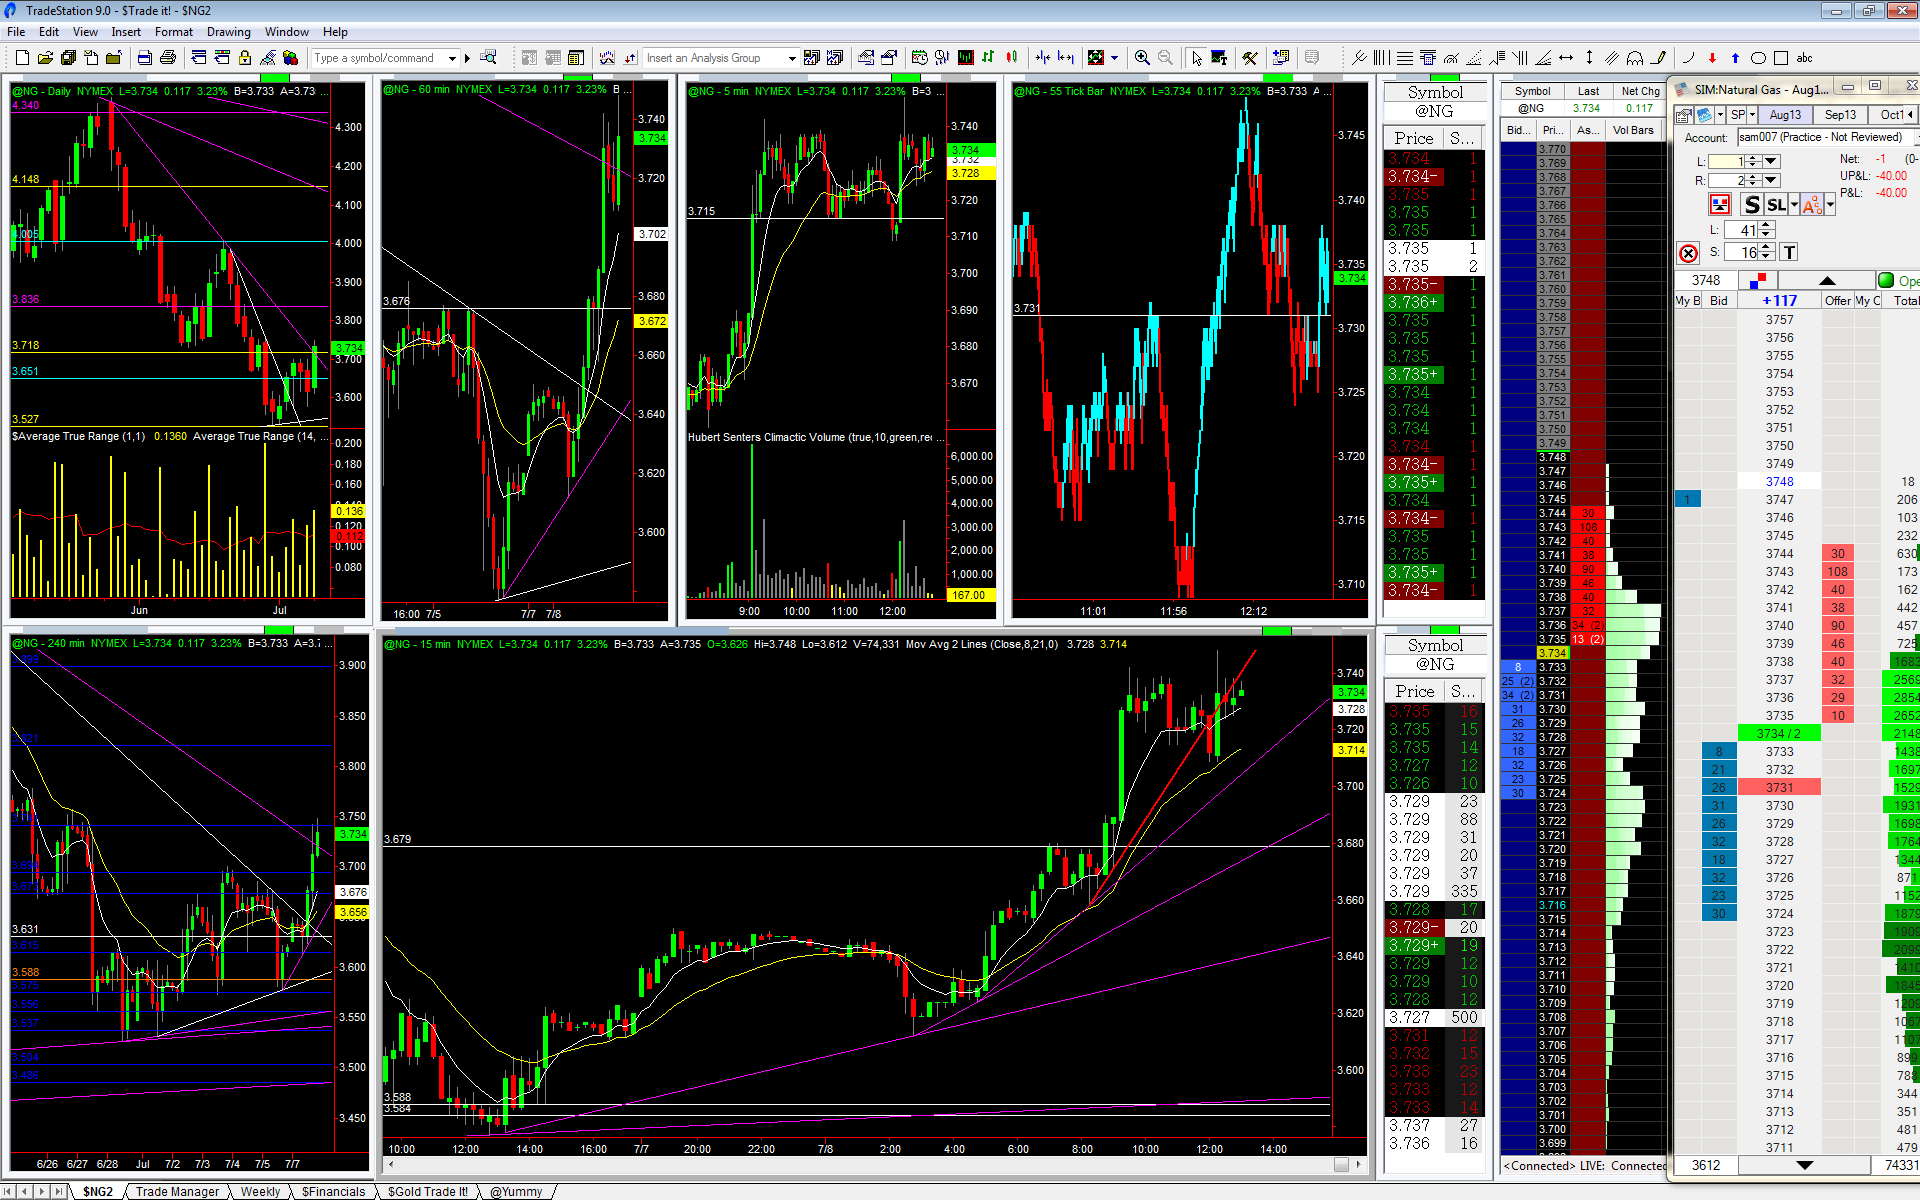Open the R quantity dropdown arrow
Viewport: 1920px width, 1200px height.
(x=1771, y=180)
